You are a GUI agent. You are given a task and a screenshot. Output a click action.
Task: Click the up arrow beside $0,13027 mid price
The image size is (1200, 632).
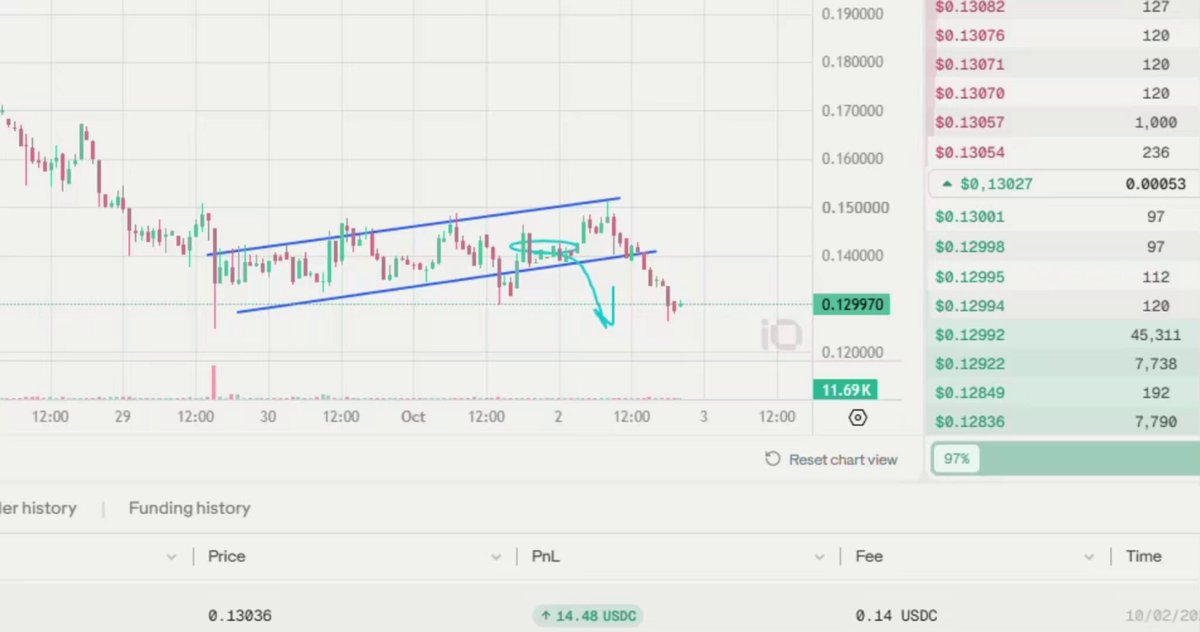click(x=947, y=184)
